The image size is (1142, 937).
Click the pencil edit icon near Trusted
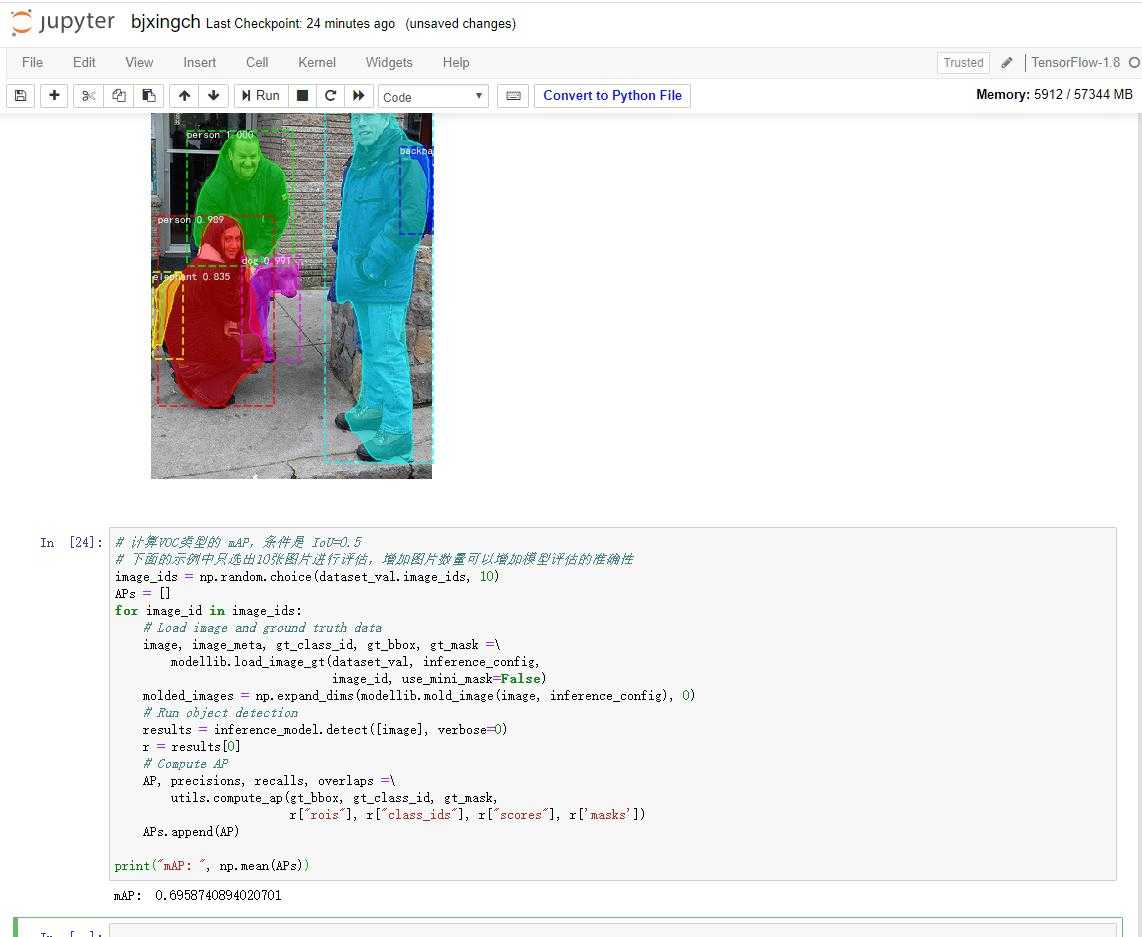[1007, 63]
